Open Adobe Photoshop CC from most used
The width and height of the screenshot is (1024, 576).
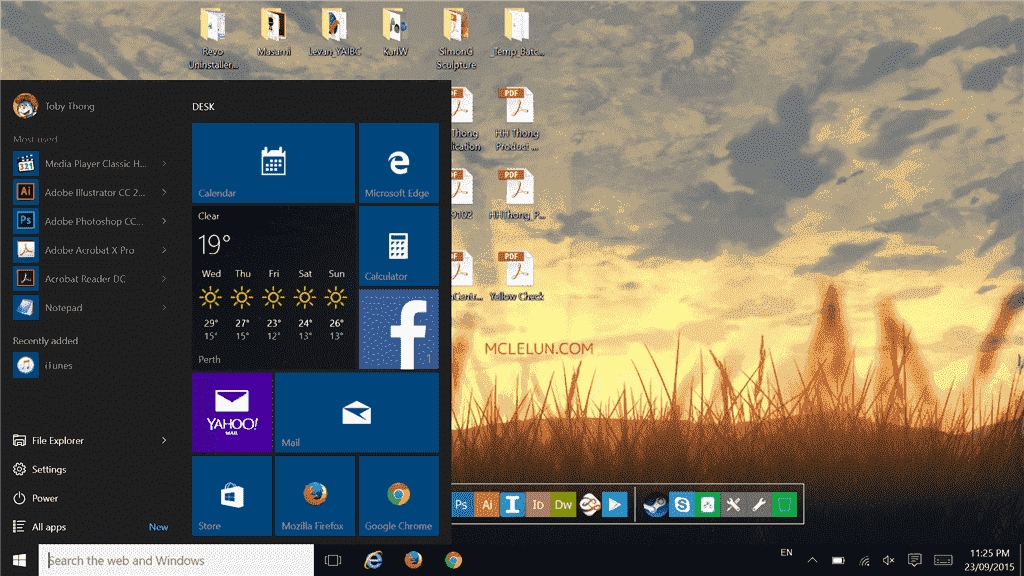91,221
